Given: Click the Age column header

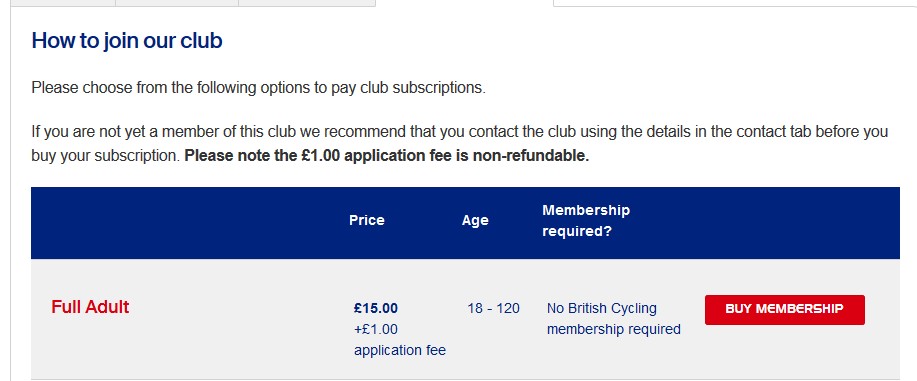Looking at the screenshot, I should pos(475,221).
